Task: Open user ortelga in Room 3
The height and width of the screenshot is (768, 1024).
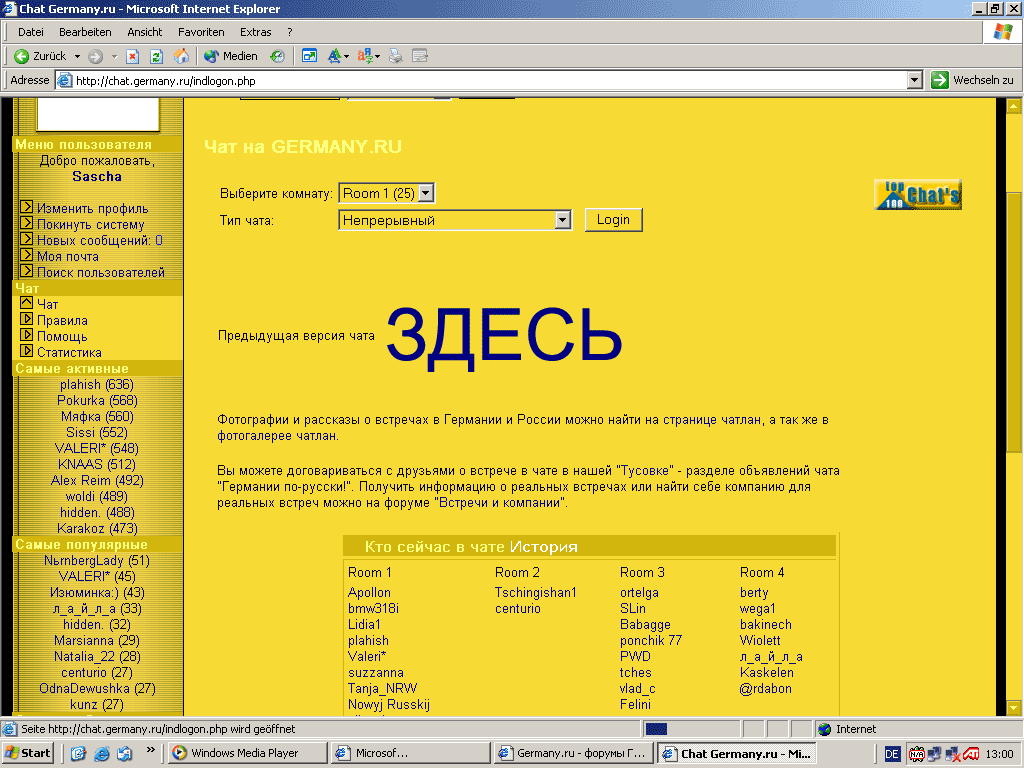Action: [639, 593]
